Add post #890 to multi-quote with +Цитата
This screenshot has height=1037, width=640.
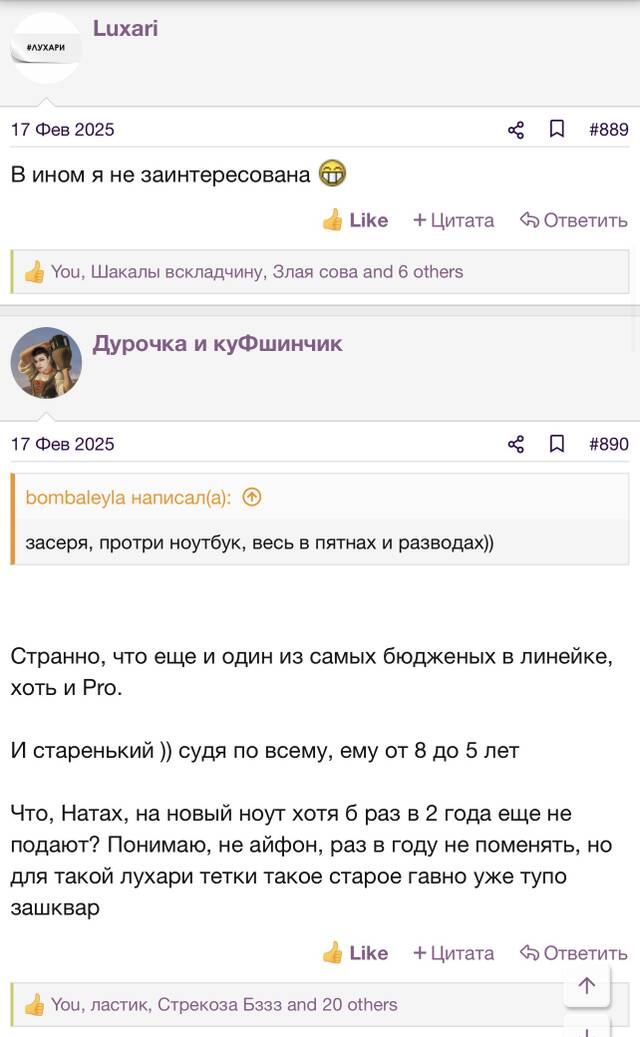coord(454,953)
